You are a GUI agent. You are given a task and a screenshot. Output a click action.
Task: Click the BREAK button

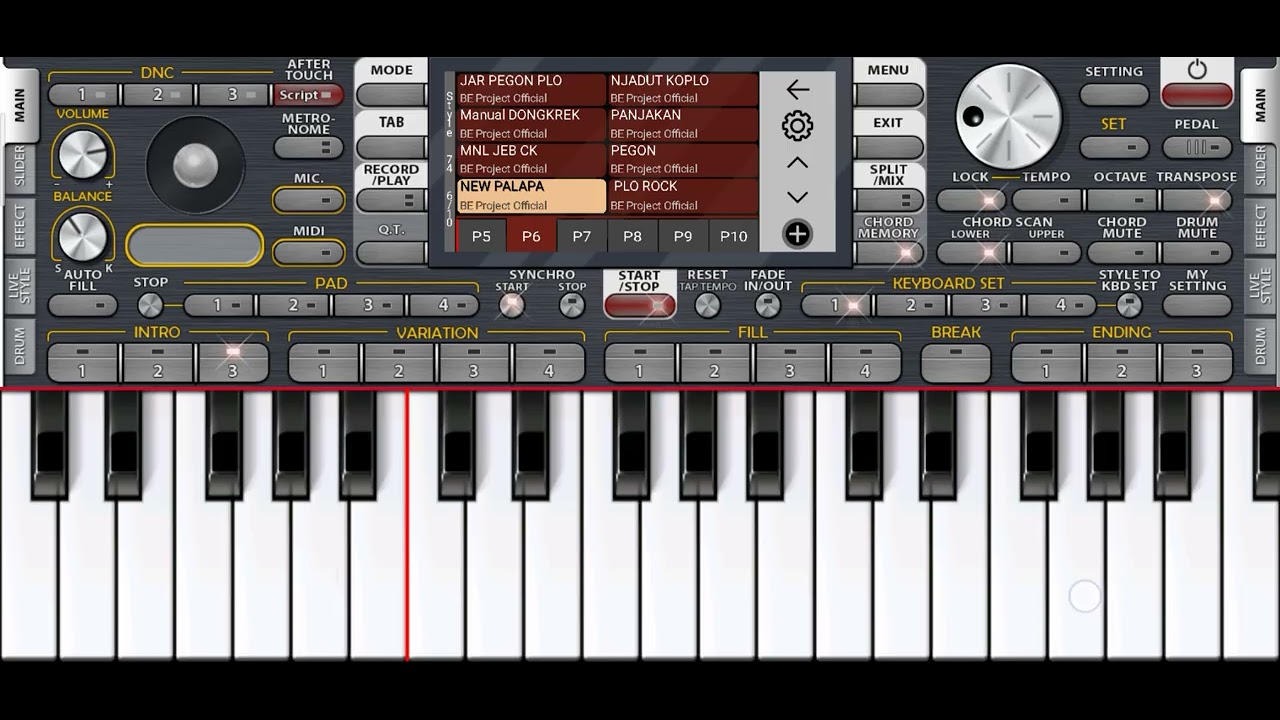(956, 362)
